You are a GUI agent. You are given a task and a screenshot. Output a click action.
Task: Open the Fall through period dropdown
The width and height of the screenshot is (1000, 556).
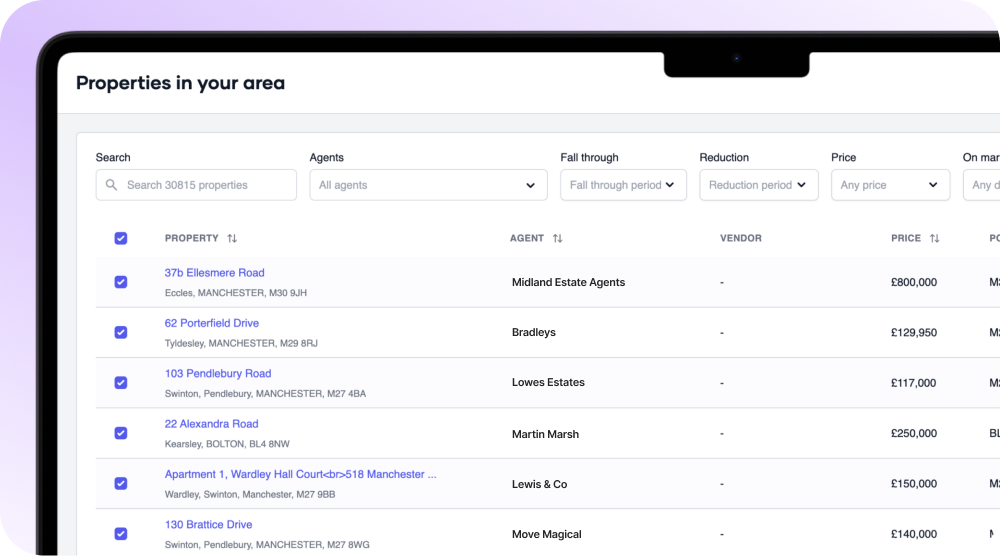[x=623, y=185]
